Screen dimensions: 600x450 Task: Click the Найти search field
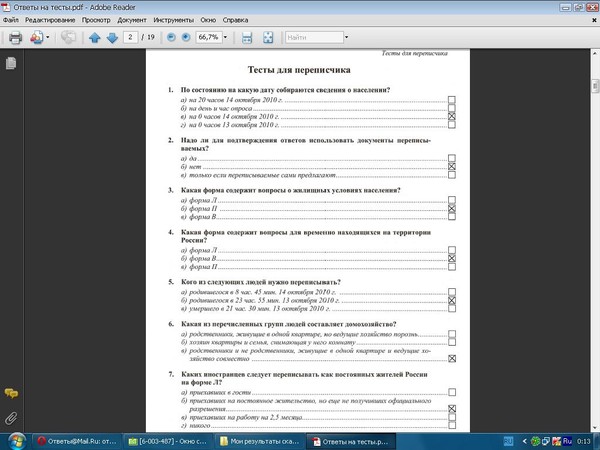coord(314,37)
